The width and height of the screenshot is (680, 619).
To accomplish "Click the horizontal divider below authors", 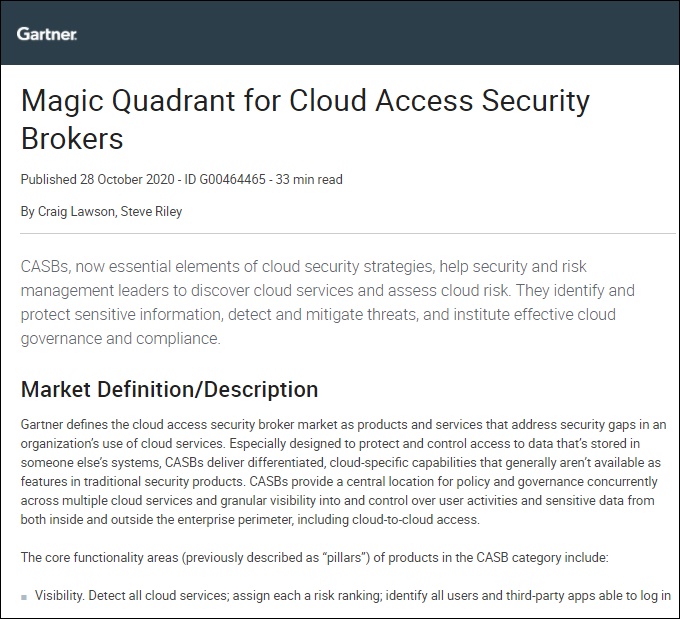I will coord(348,233).
